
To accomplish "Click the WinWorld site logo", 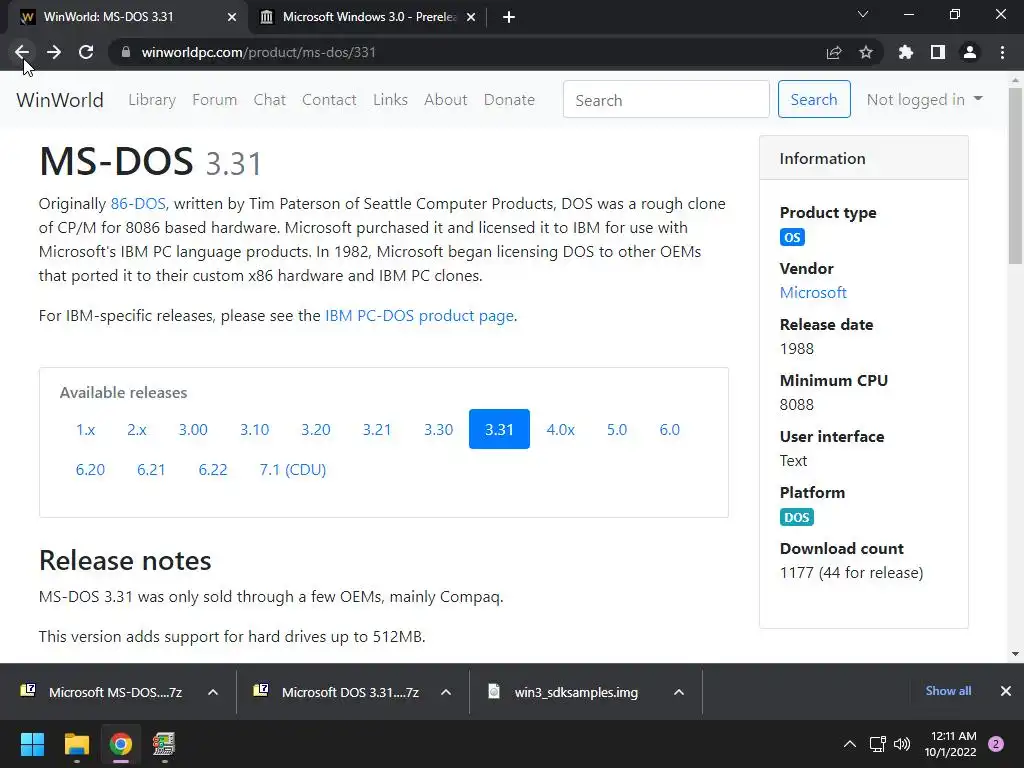I will point(60,100).
